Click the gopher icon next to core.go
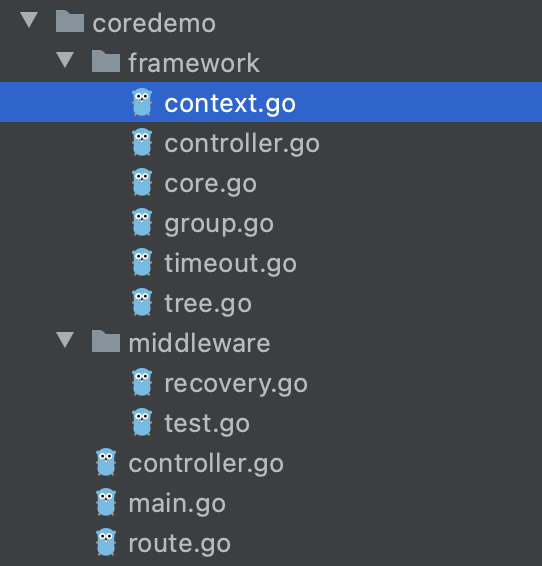The image size is (542, 566). [142, 182]
